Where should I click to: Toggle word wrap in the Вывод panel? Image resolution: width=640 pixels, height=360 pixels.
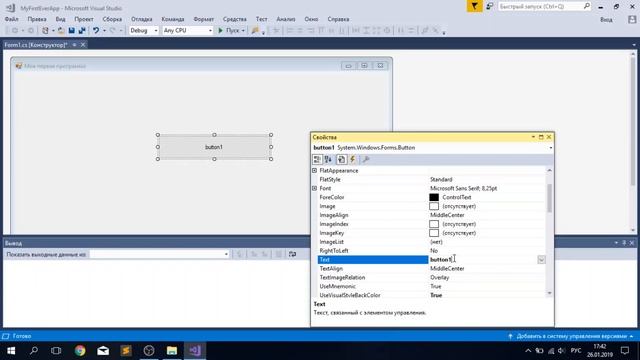(x=293, y=254)
